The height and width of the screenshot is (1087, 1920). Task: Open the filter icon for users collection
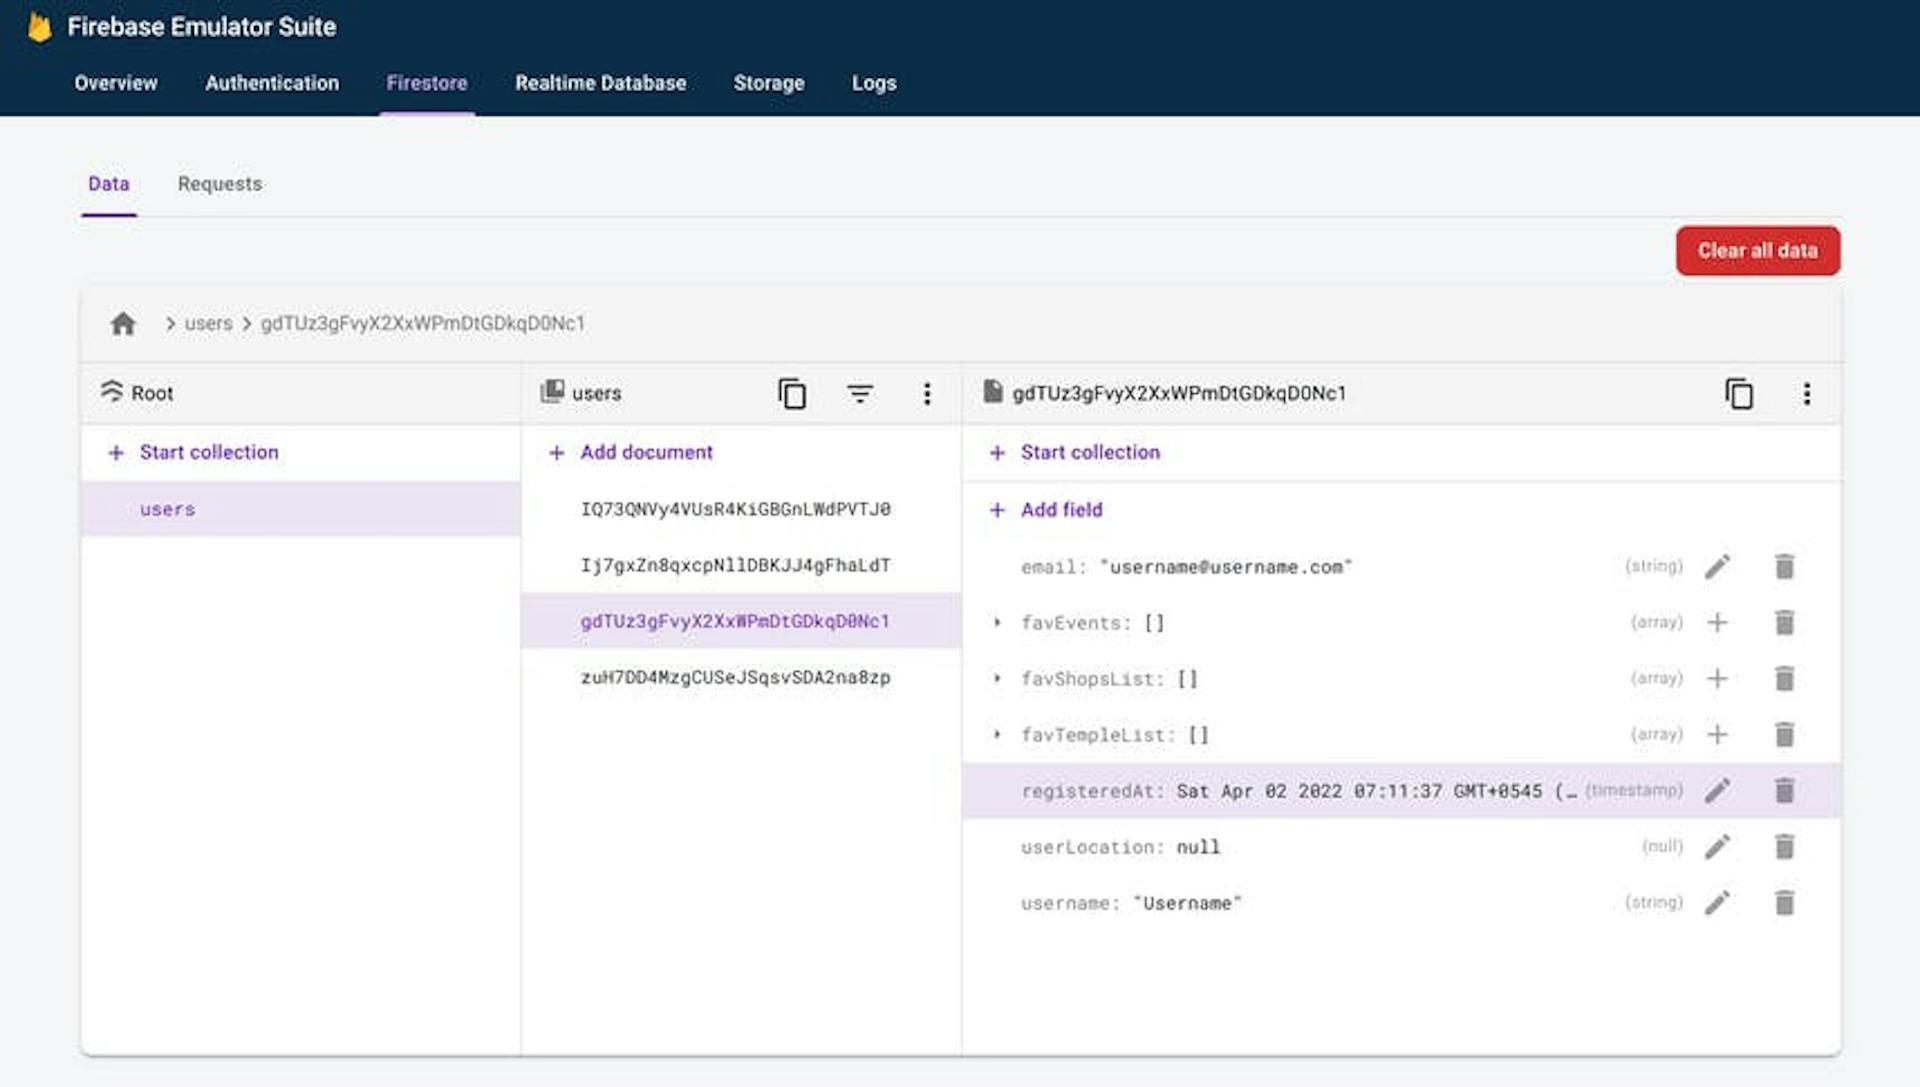tap(859, 394)
